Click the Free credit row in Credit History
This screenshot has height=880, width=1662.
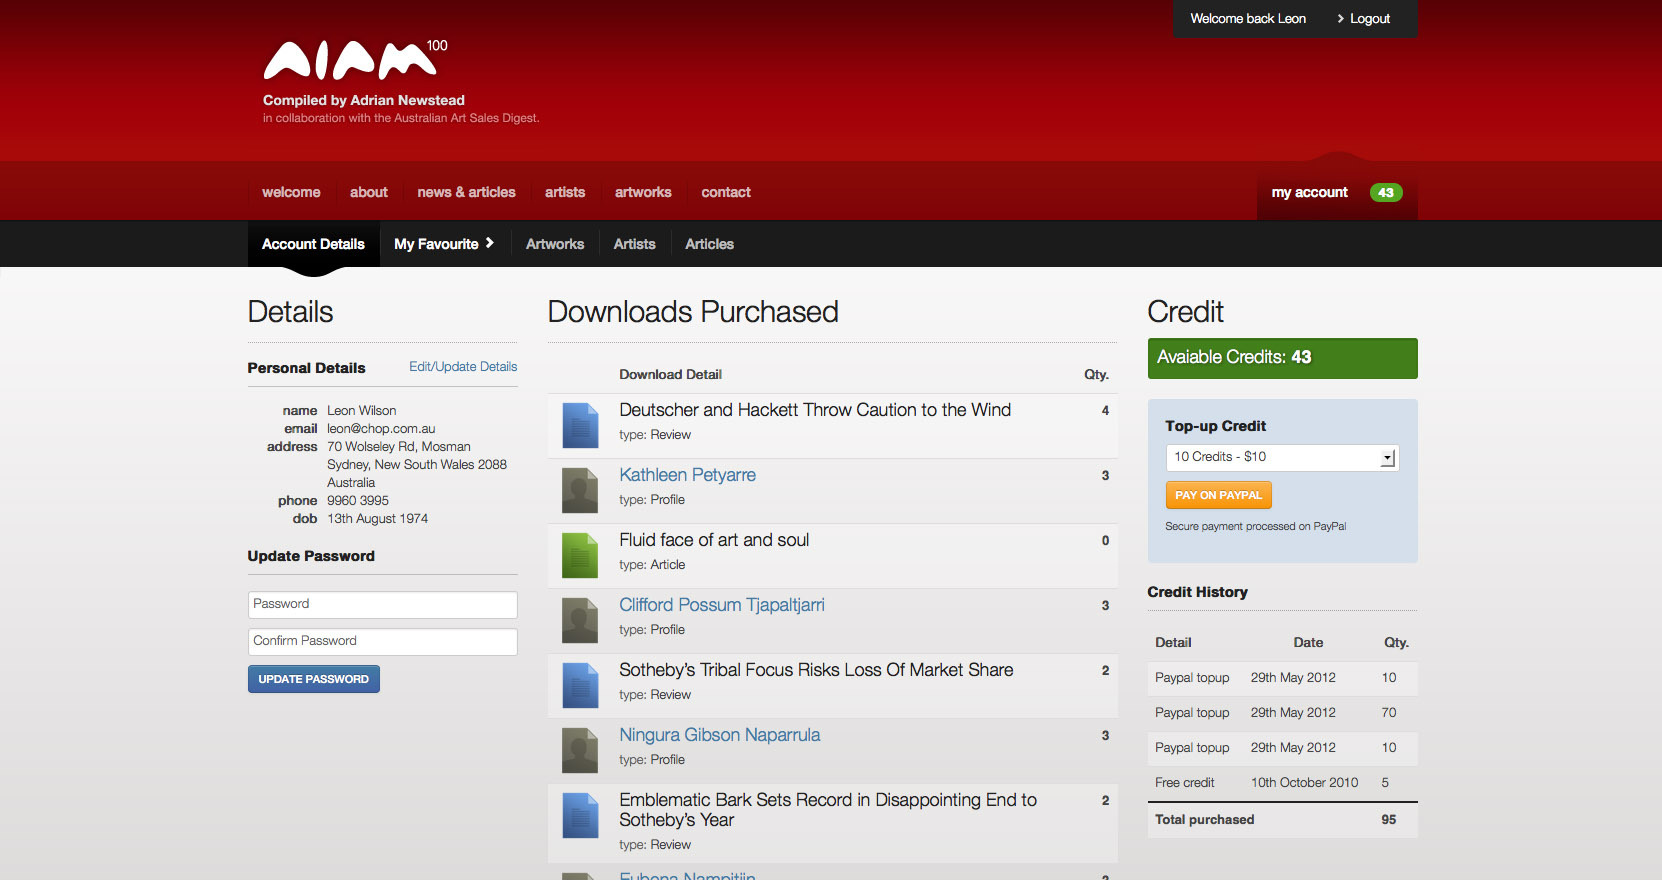(x=1282, y=783)
